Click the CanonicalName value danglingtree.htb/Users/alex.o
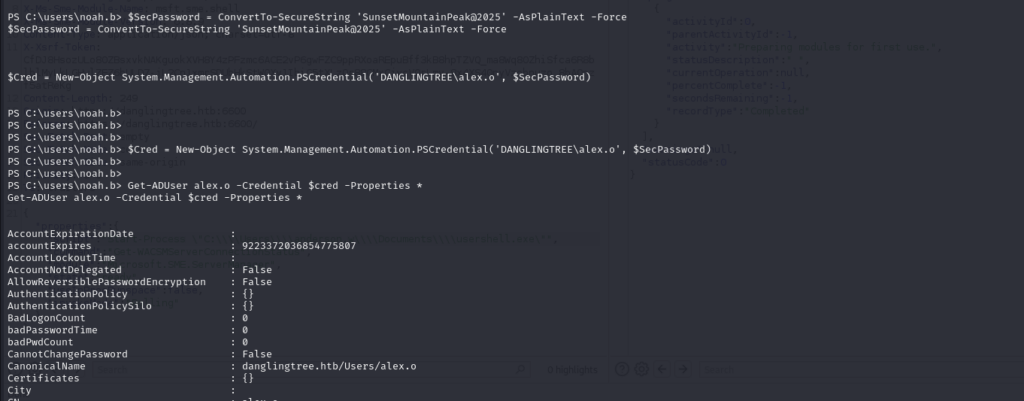The width and height of the screenshot is (1024, 401). coord(329,366)
